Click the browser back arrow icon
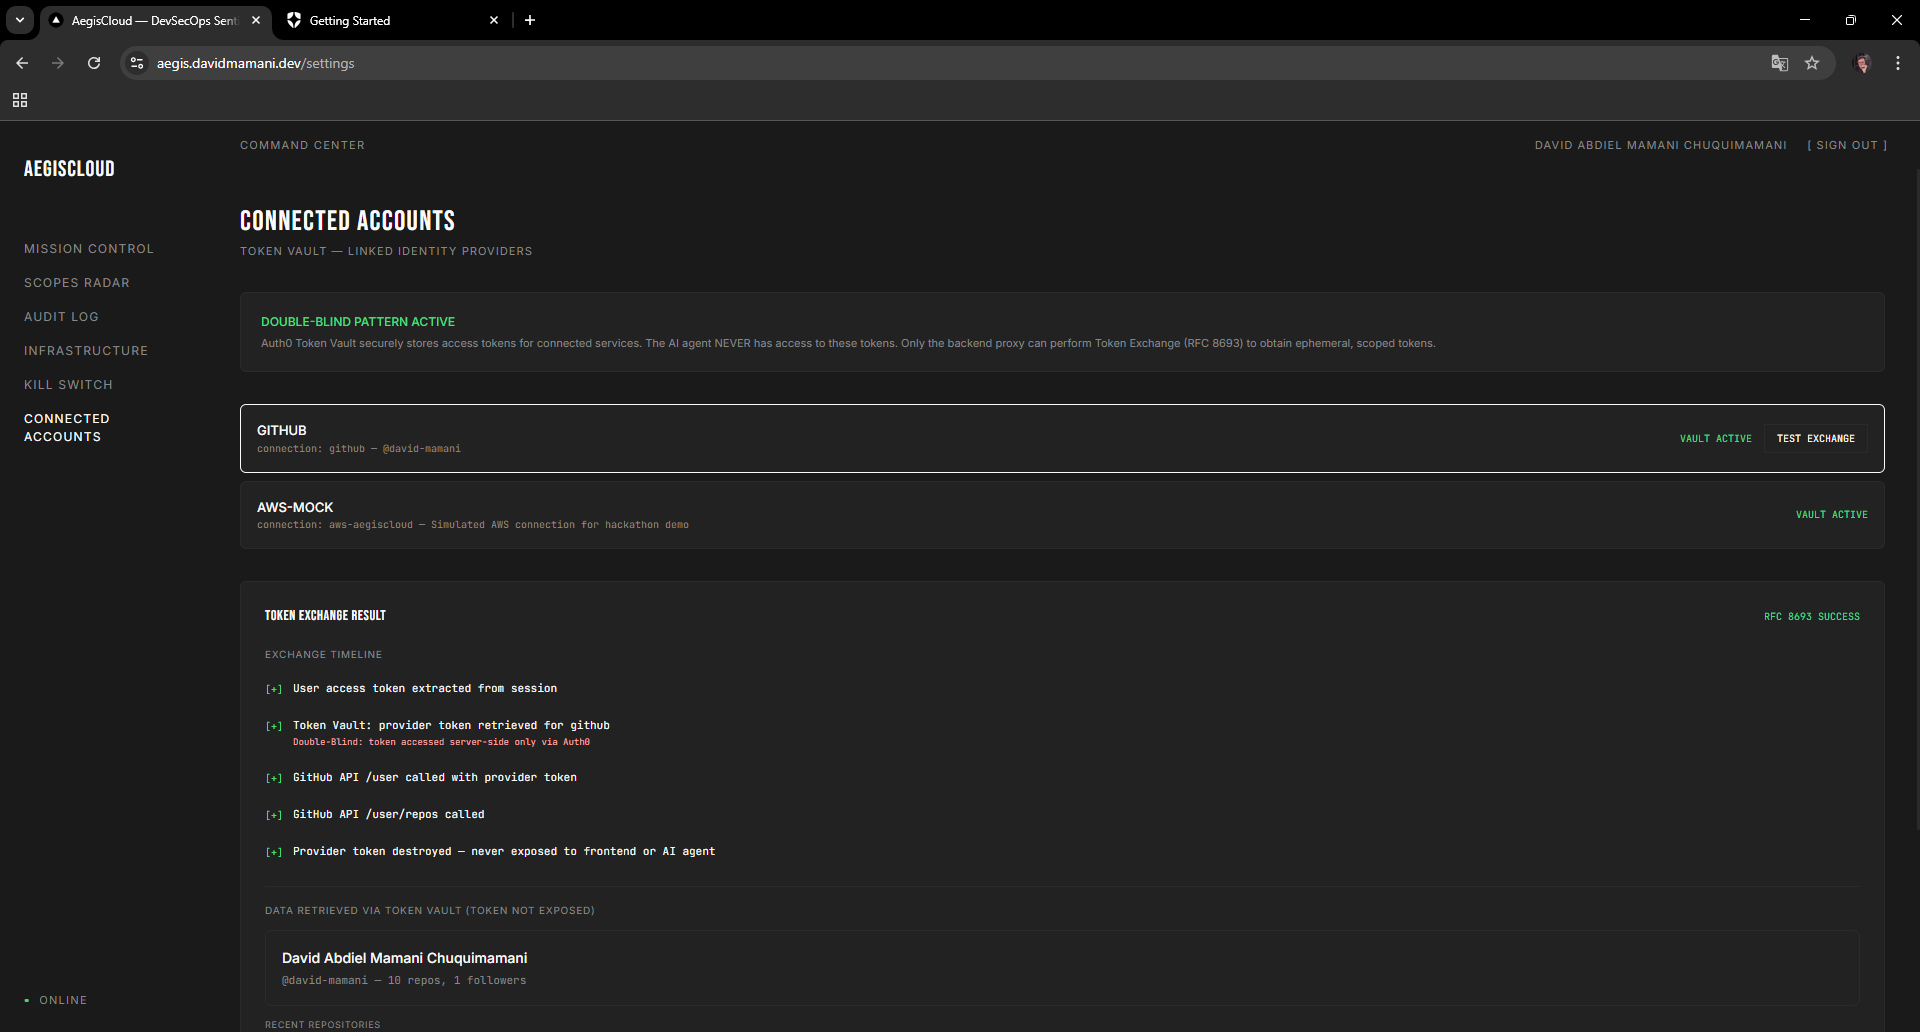Image resolution: width=1920 pixels, height=1032 pixels. point(22,63)
